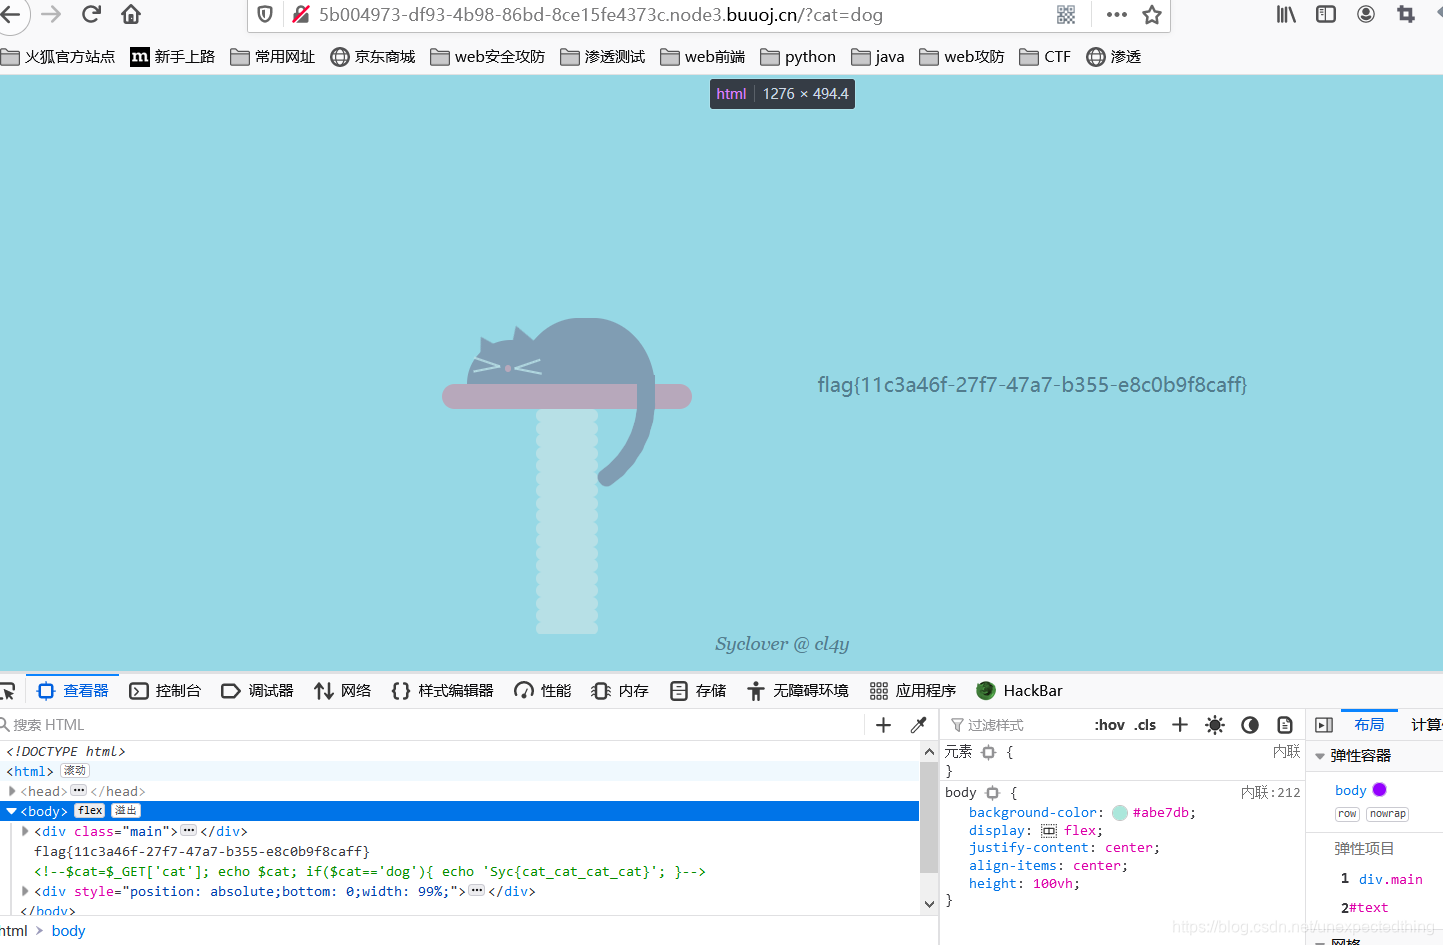Toggle the browser sidebar icon

click(x=1326, y=14)
